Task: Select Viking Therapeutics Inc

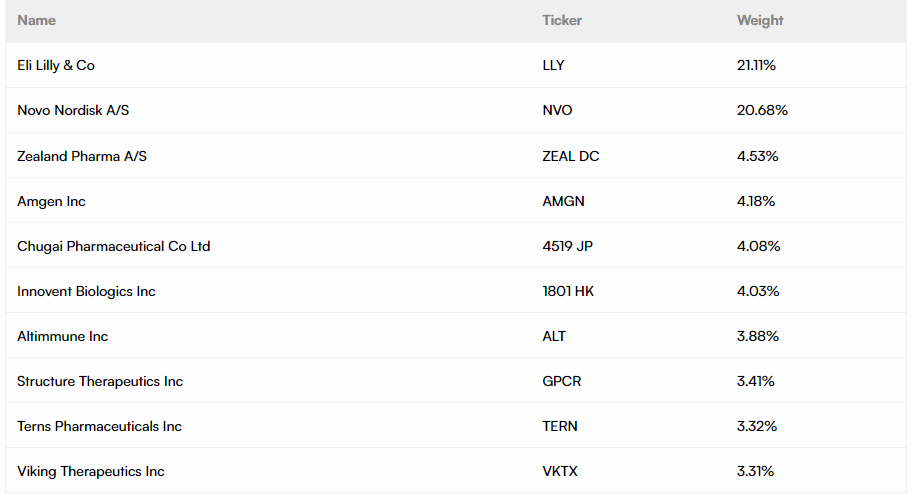Action: click(91, 471)
